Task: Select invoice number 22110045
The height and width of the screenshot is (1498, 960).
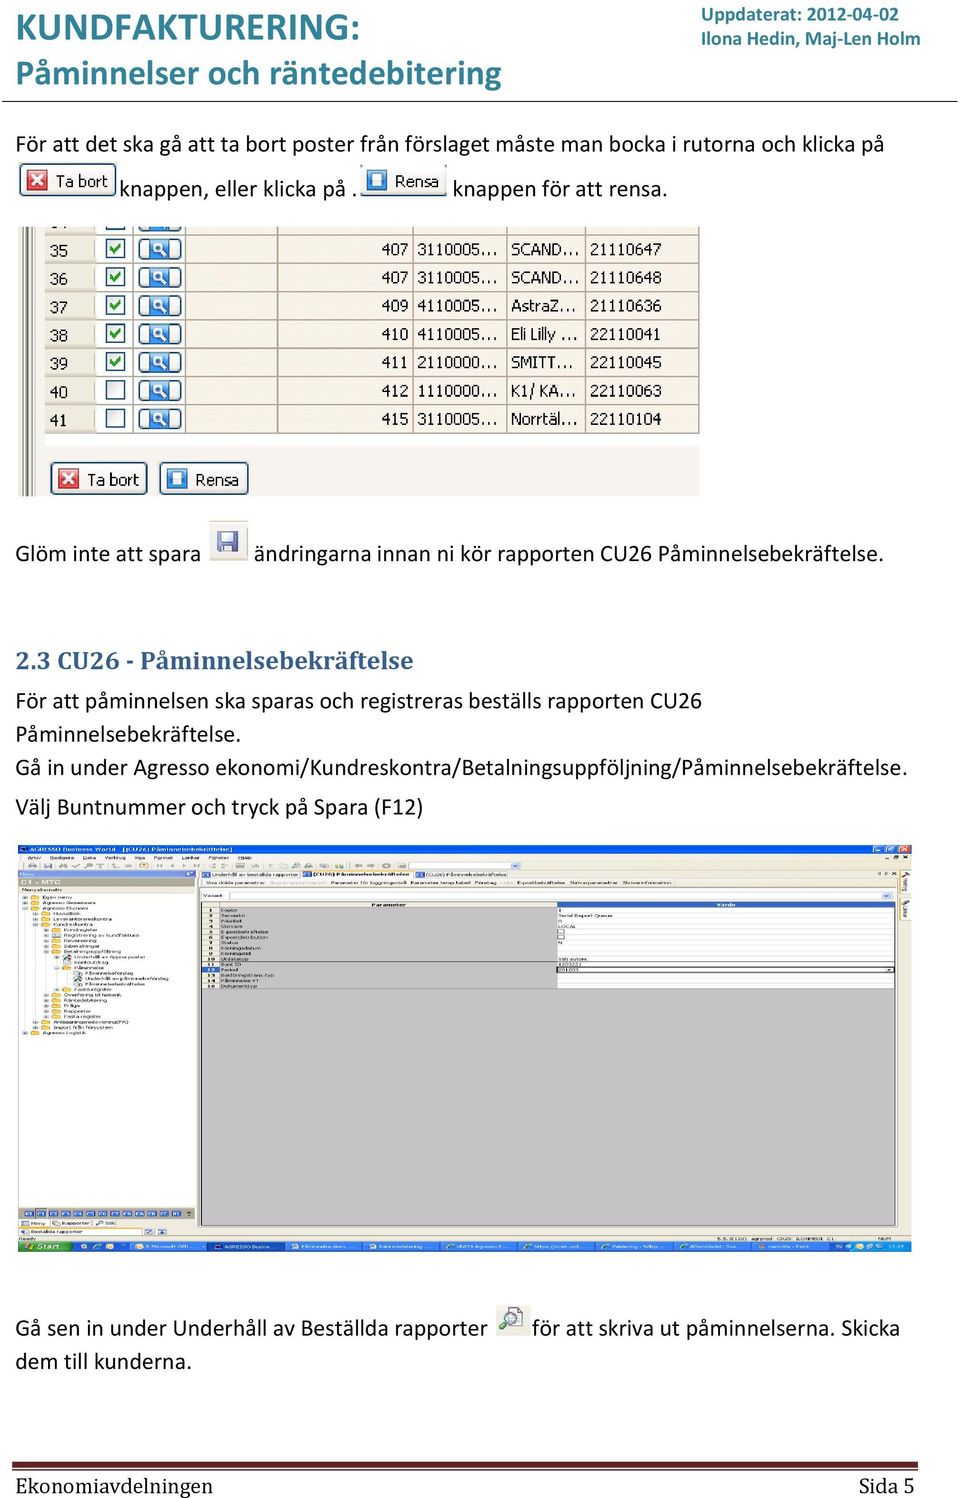Action: click(626, 362)
